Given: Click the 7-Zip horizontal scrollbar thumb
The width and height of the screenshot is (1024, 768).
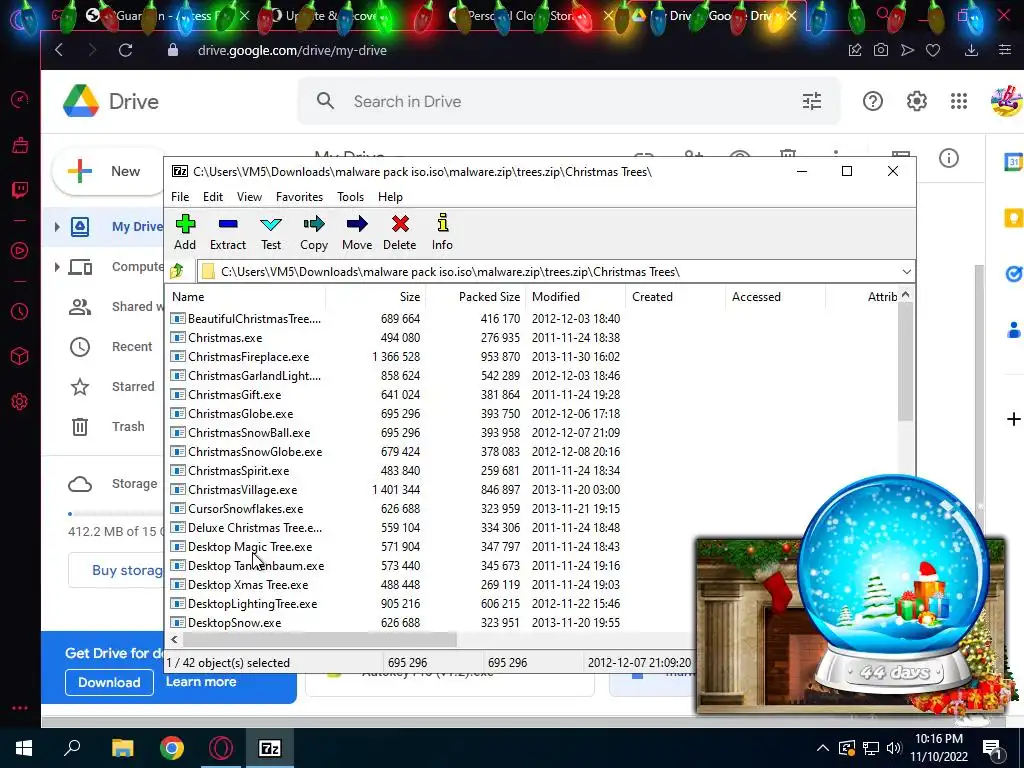Looking at the screenshot, I should click(319, 639).
